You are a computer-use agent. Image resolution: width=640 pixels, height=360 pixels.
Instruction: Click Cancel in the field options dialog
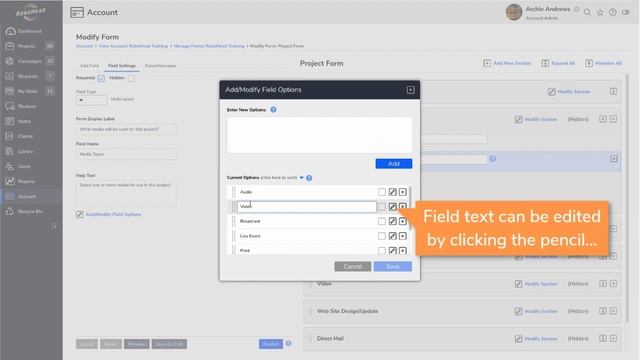[x=353, y=267]
